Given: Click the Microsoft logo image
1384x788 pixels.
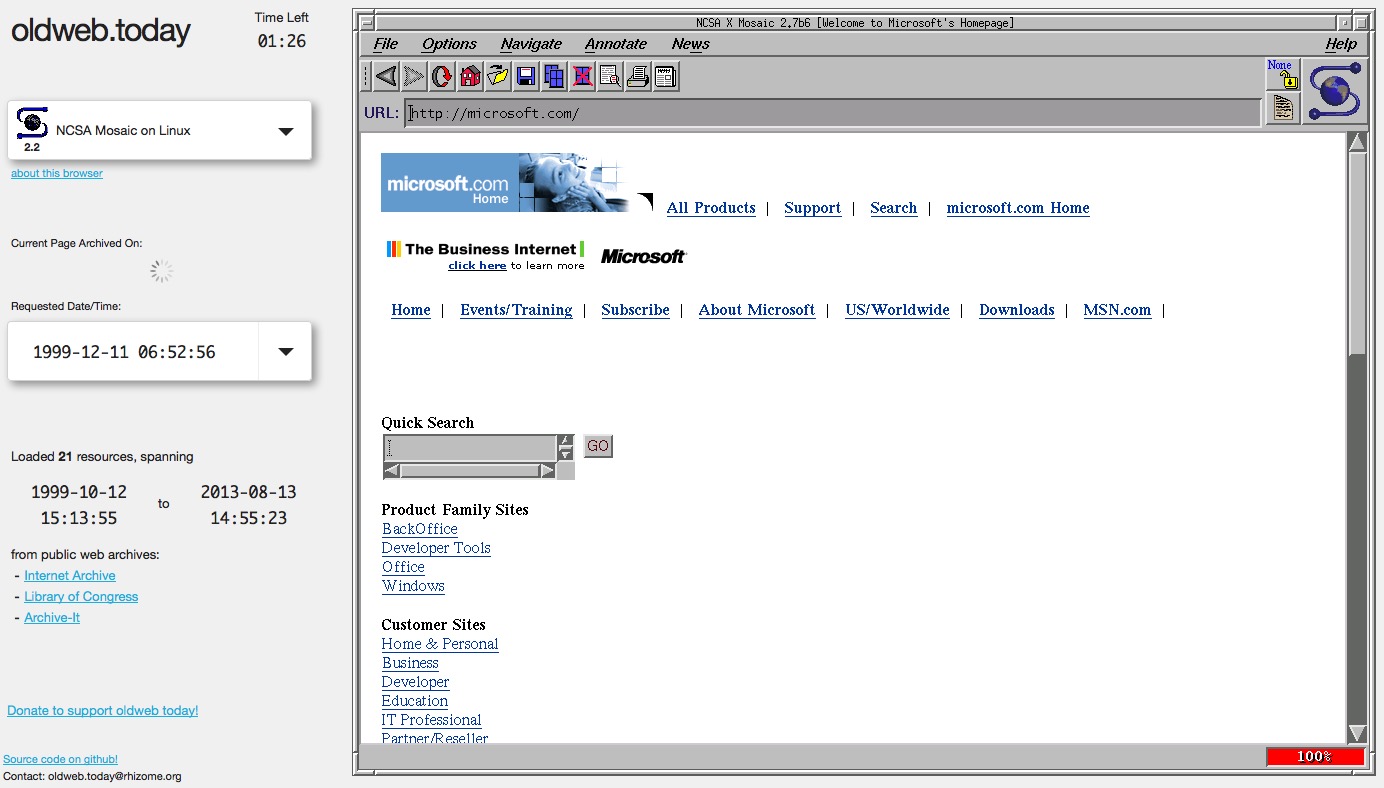Looking at the screenshot, I should click(644, 257).
